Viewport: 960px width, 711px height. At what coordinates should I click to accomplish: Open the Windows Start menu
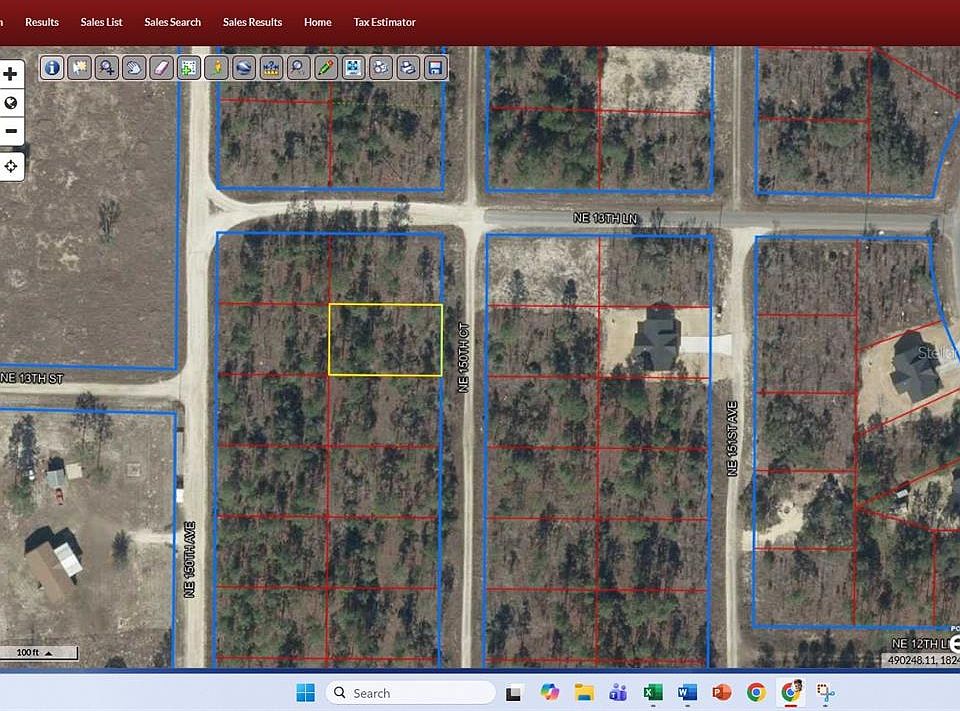[306, 693]
